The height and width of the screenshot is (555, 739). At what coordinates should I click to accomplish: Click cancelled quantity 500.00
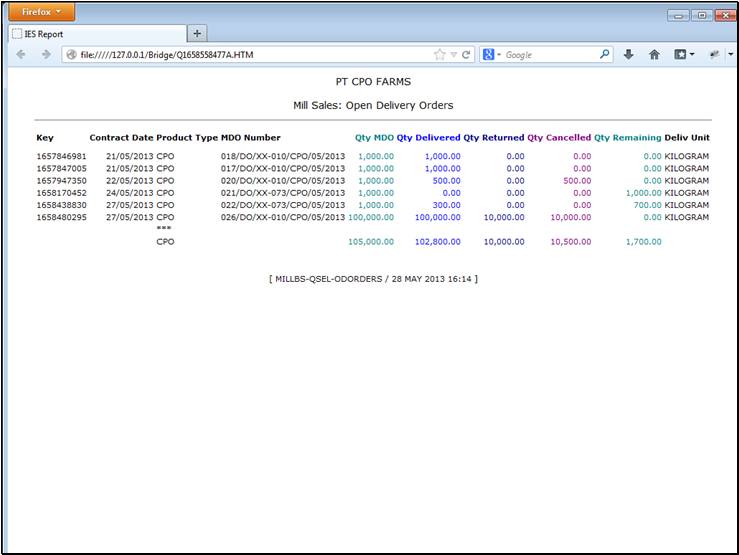(577, 180)
